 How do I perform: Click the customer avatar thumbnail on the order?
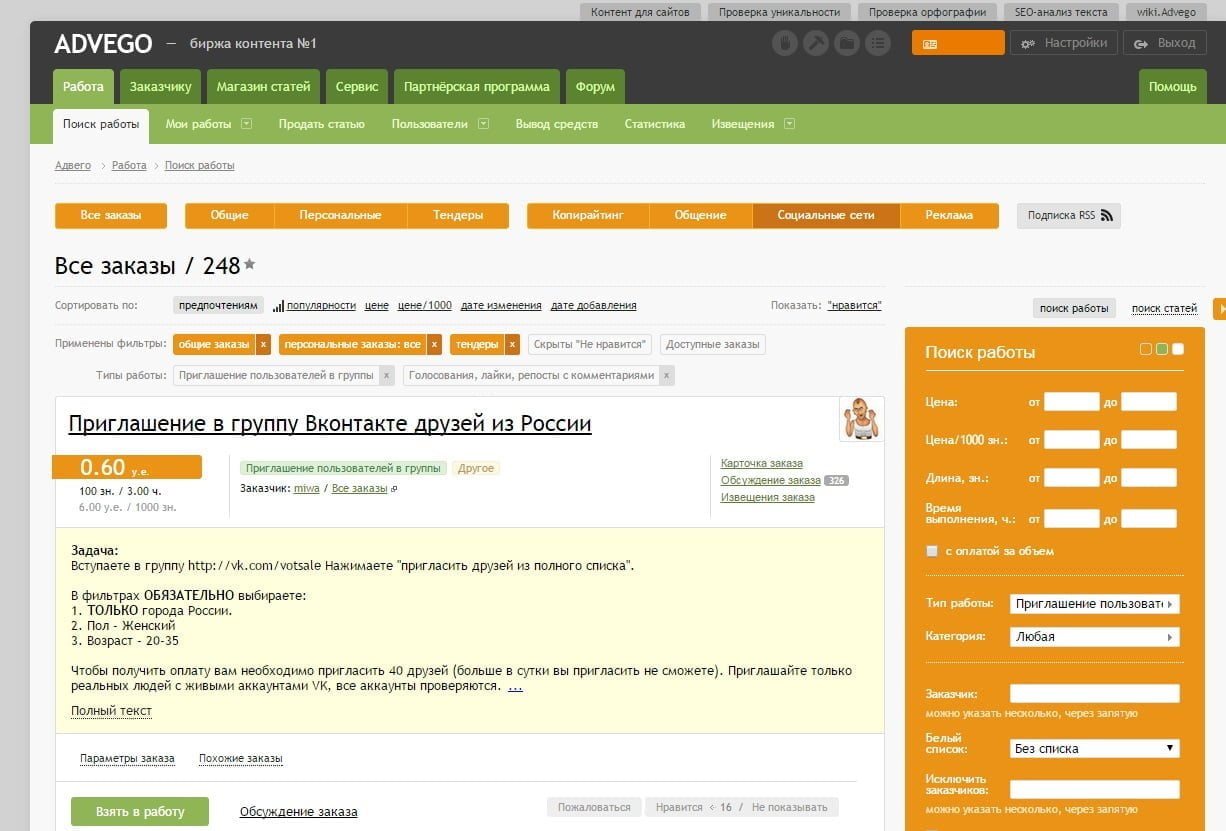click(860, 419)
